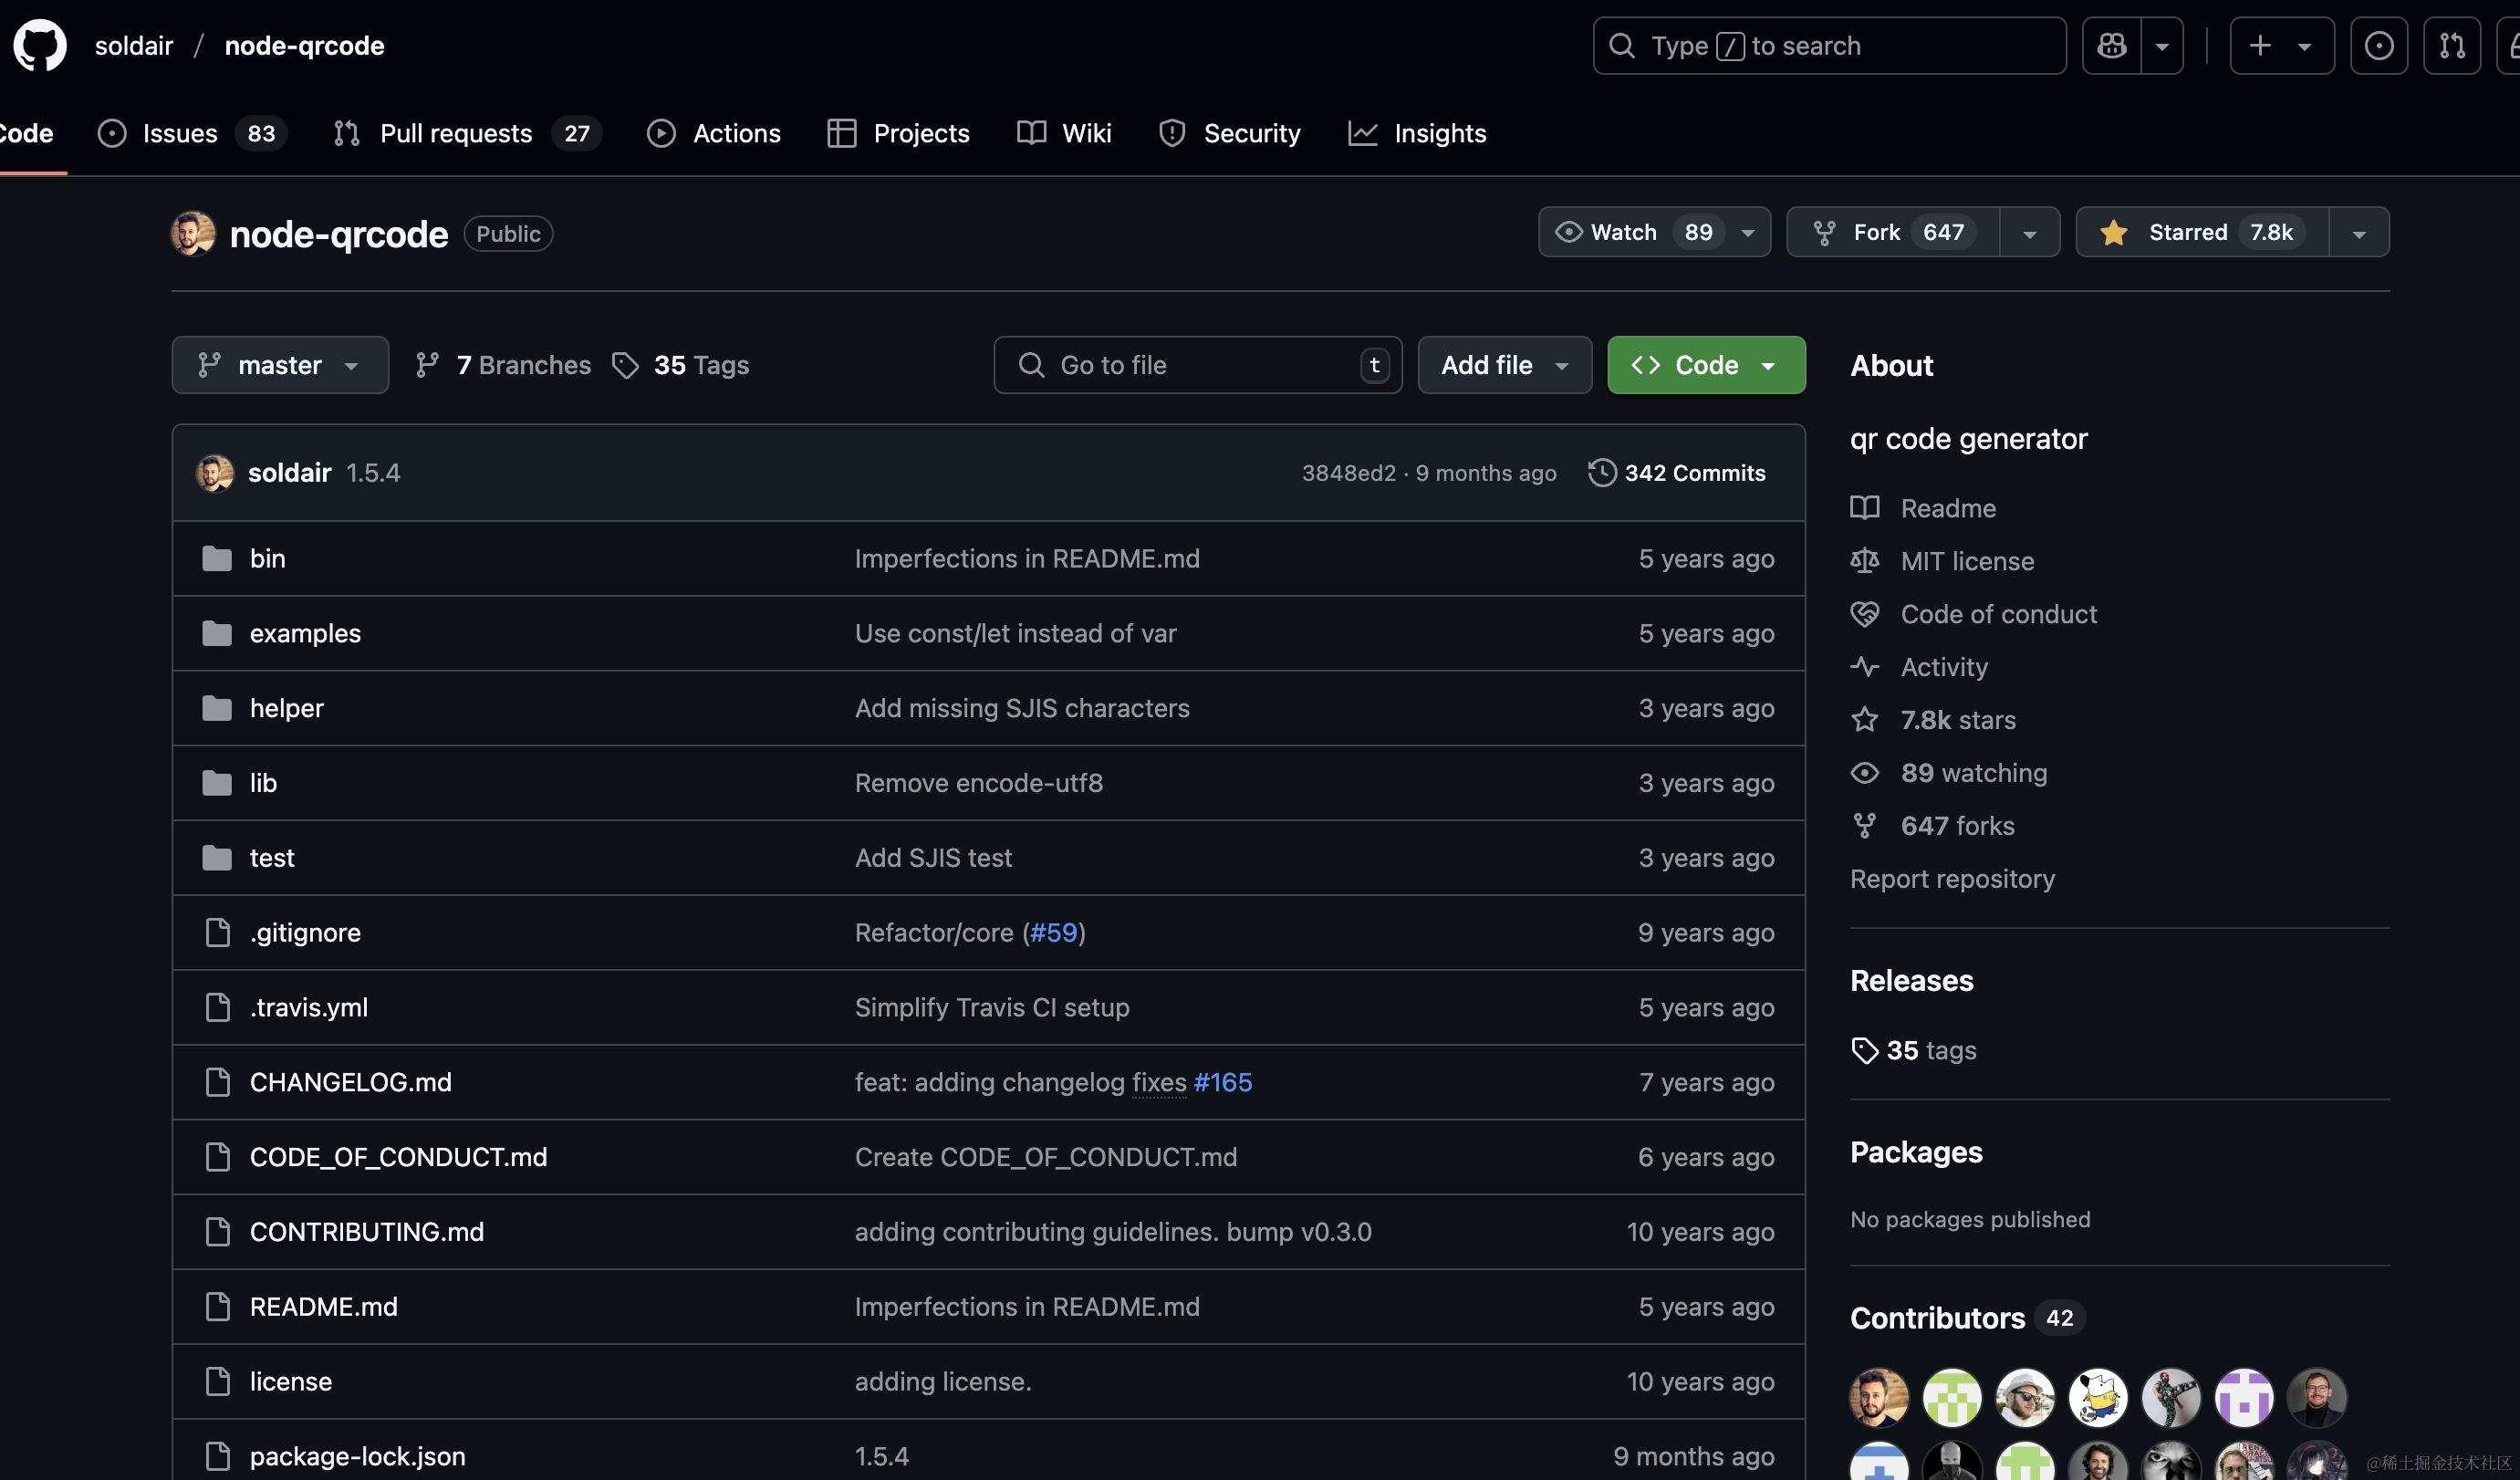
Task: Open the README.md file
Action: tap(323, 1306)
